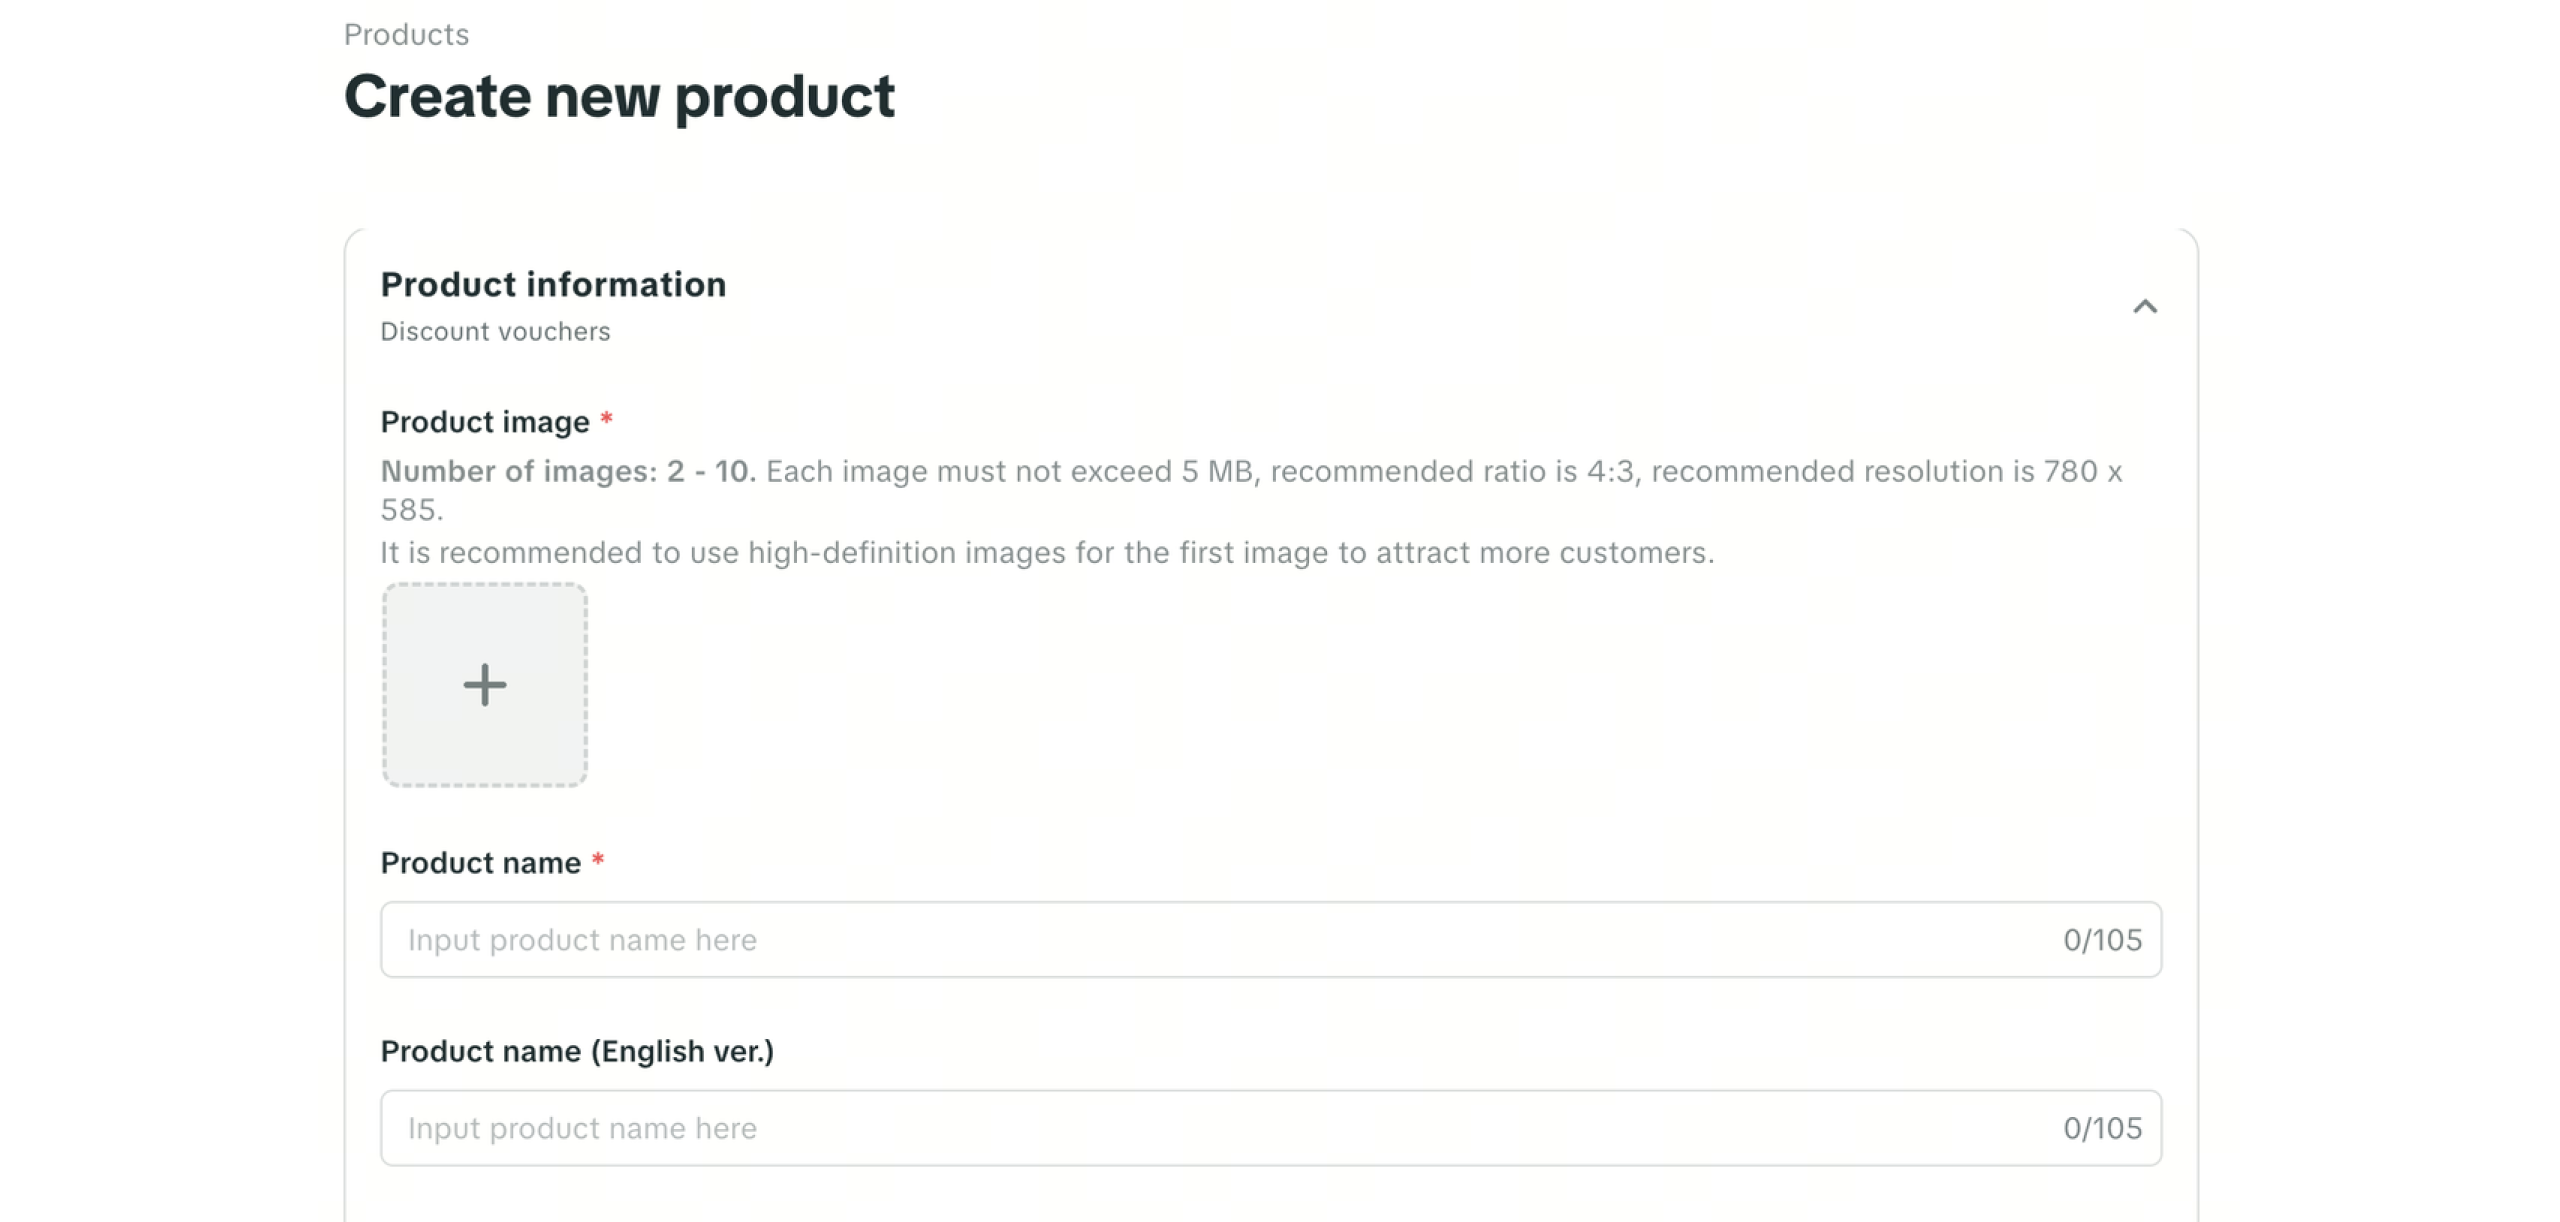Click the Product name label text
The image size is (2560, 1222).
pos(480,863)
